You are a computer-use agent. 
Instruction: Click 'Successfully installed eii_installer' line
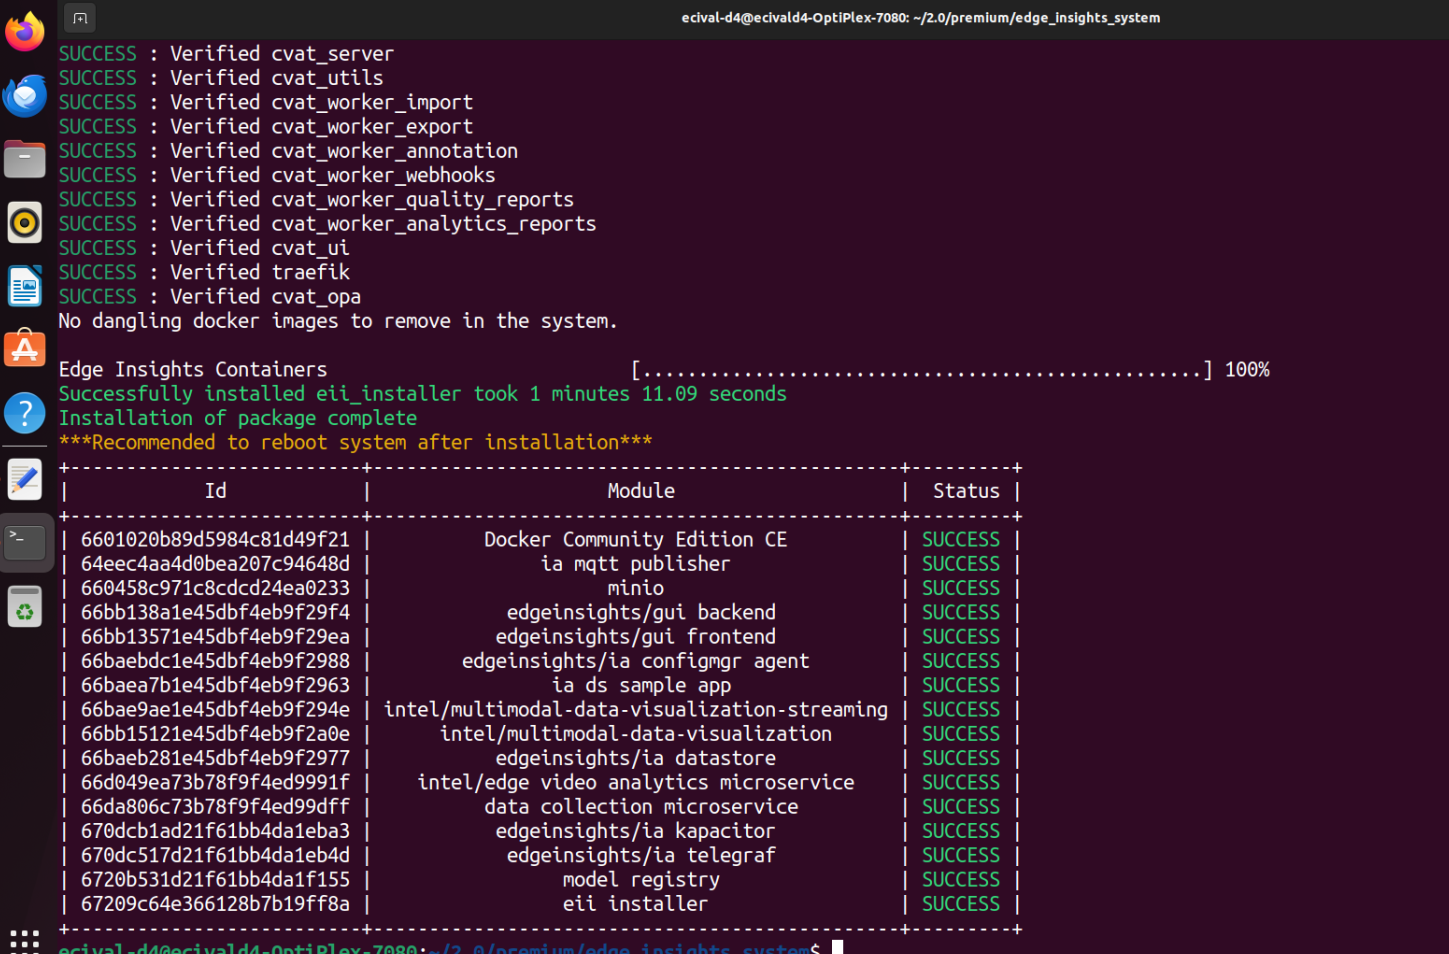(x=422, y=394)
